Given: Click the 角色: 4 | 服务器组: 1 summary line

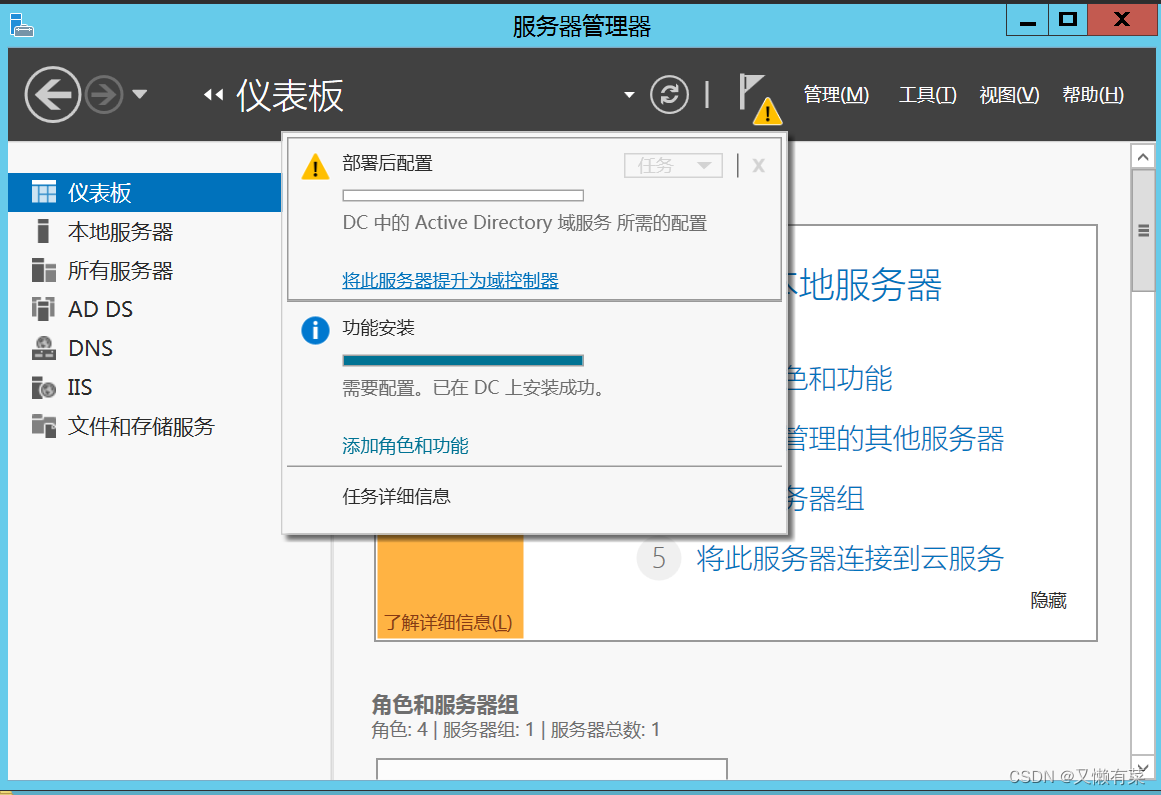Looking at the screenshot, I should point(515,730).
